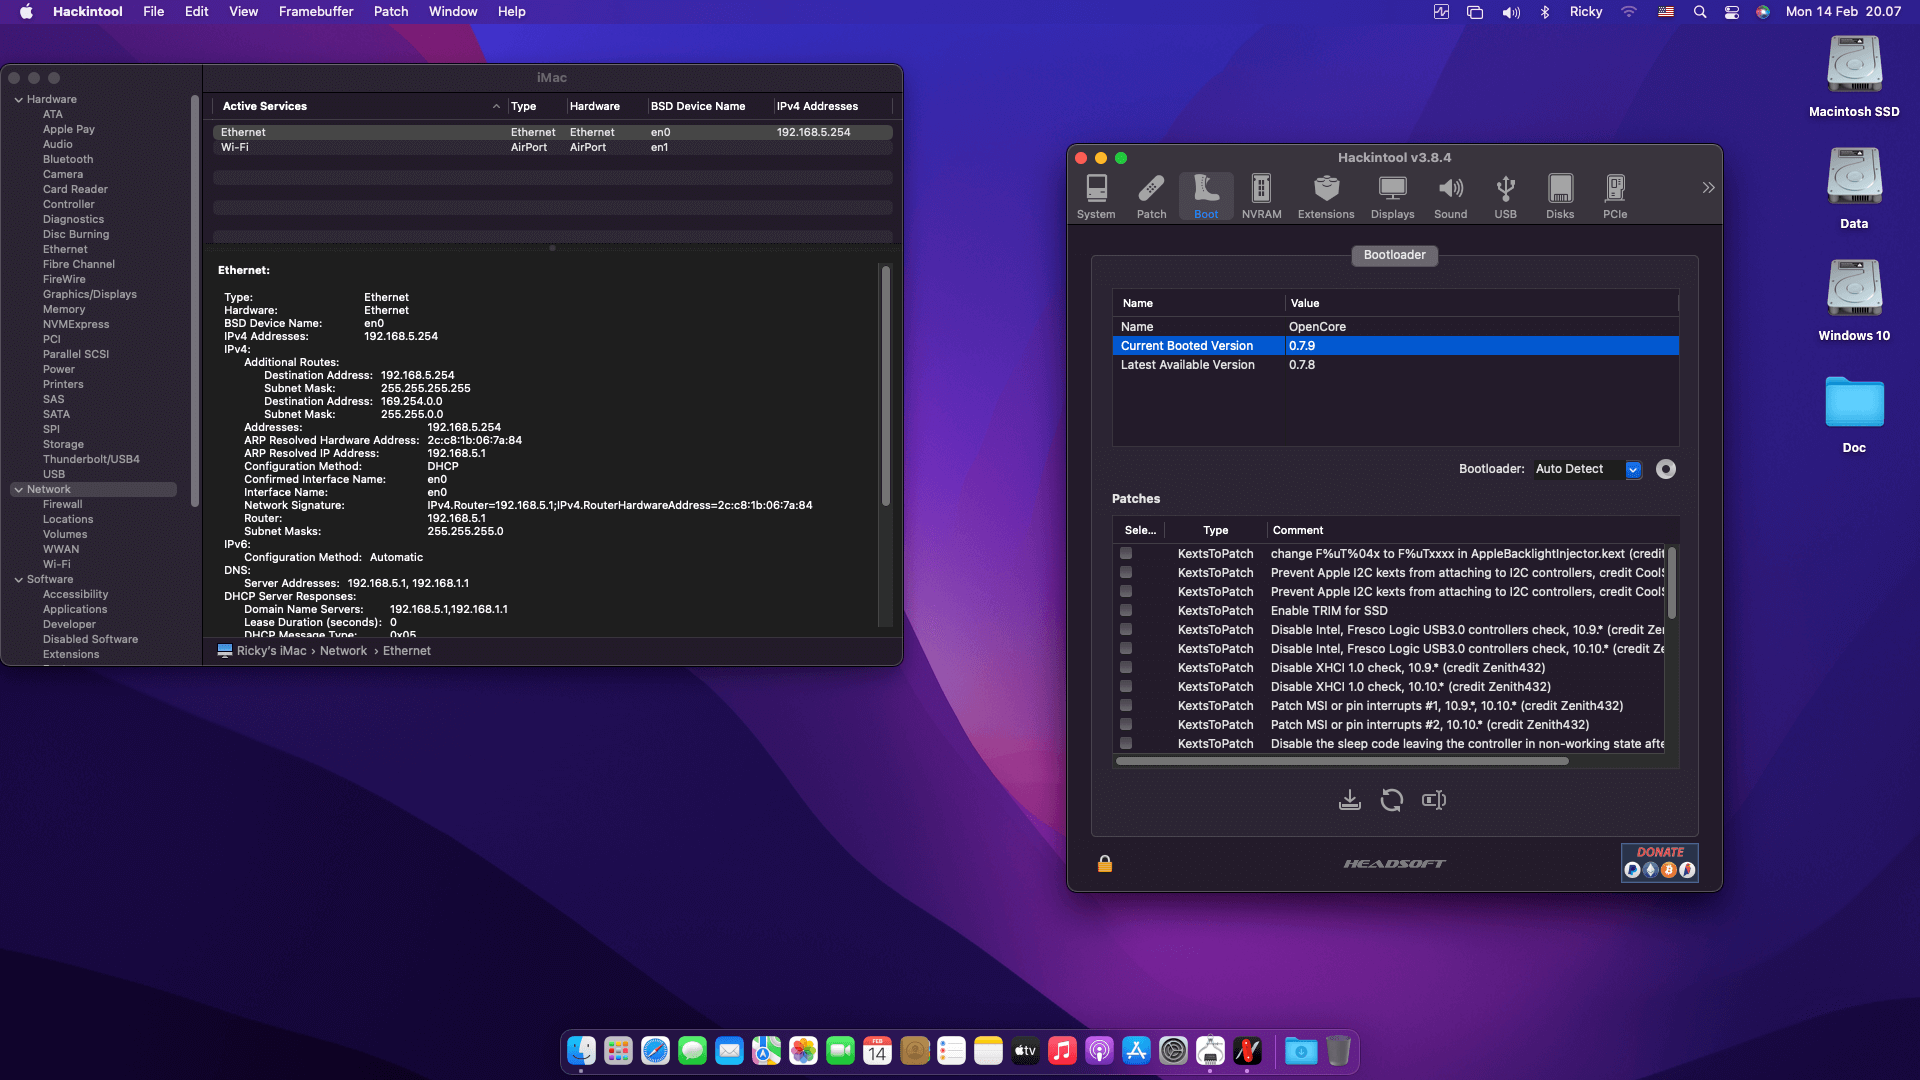Open Music app from the Dock
Viewport: 1920px width, 1080px height.
tap(1062, 1051)
